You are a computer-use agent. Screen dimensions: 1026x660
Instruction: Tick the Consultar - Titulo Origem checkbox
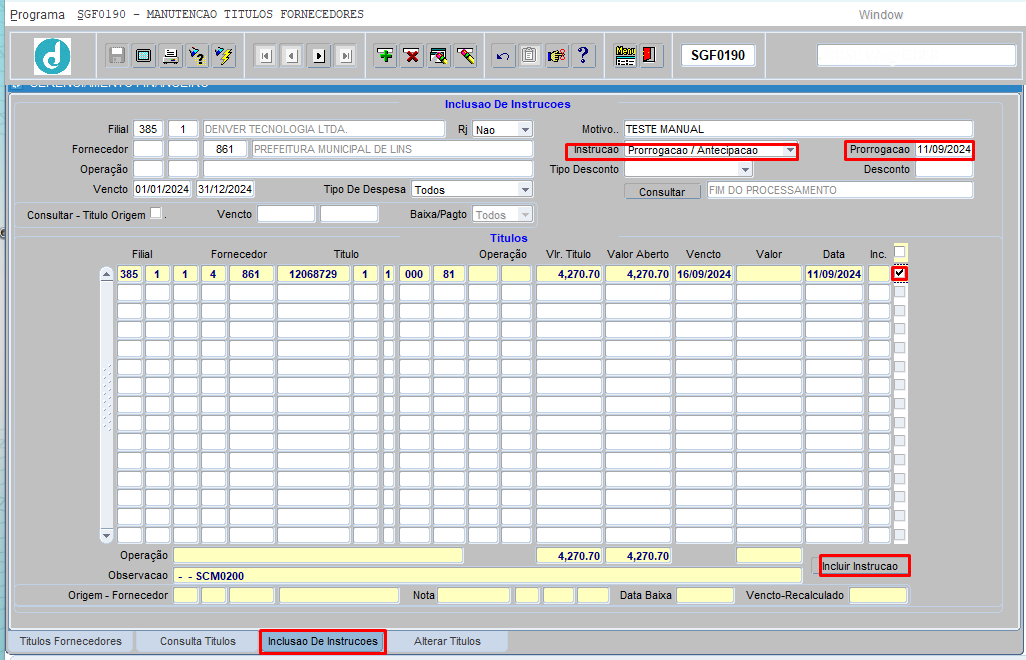pos(155,213)
